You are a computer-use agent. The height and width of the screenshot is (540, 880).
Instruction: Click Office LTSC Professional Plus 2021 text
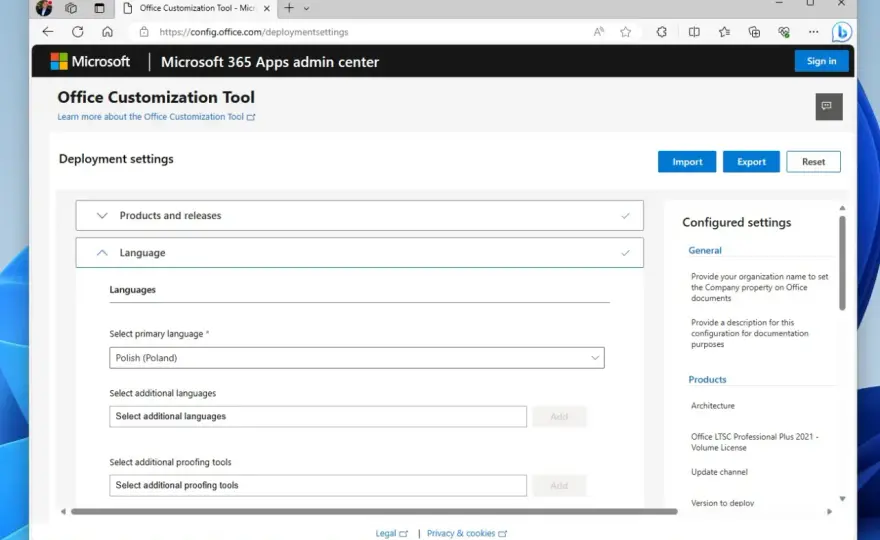coord(754,442)
